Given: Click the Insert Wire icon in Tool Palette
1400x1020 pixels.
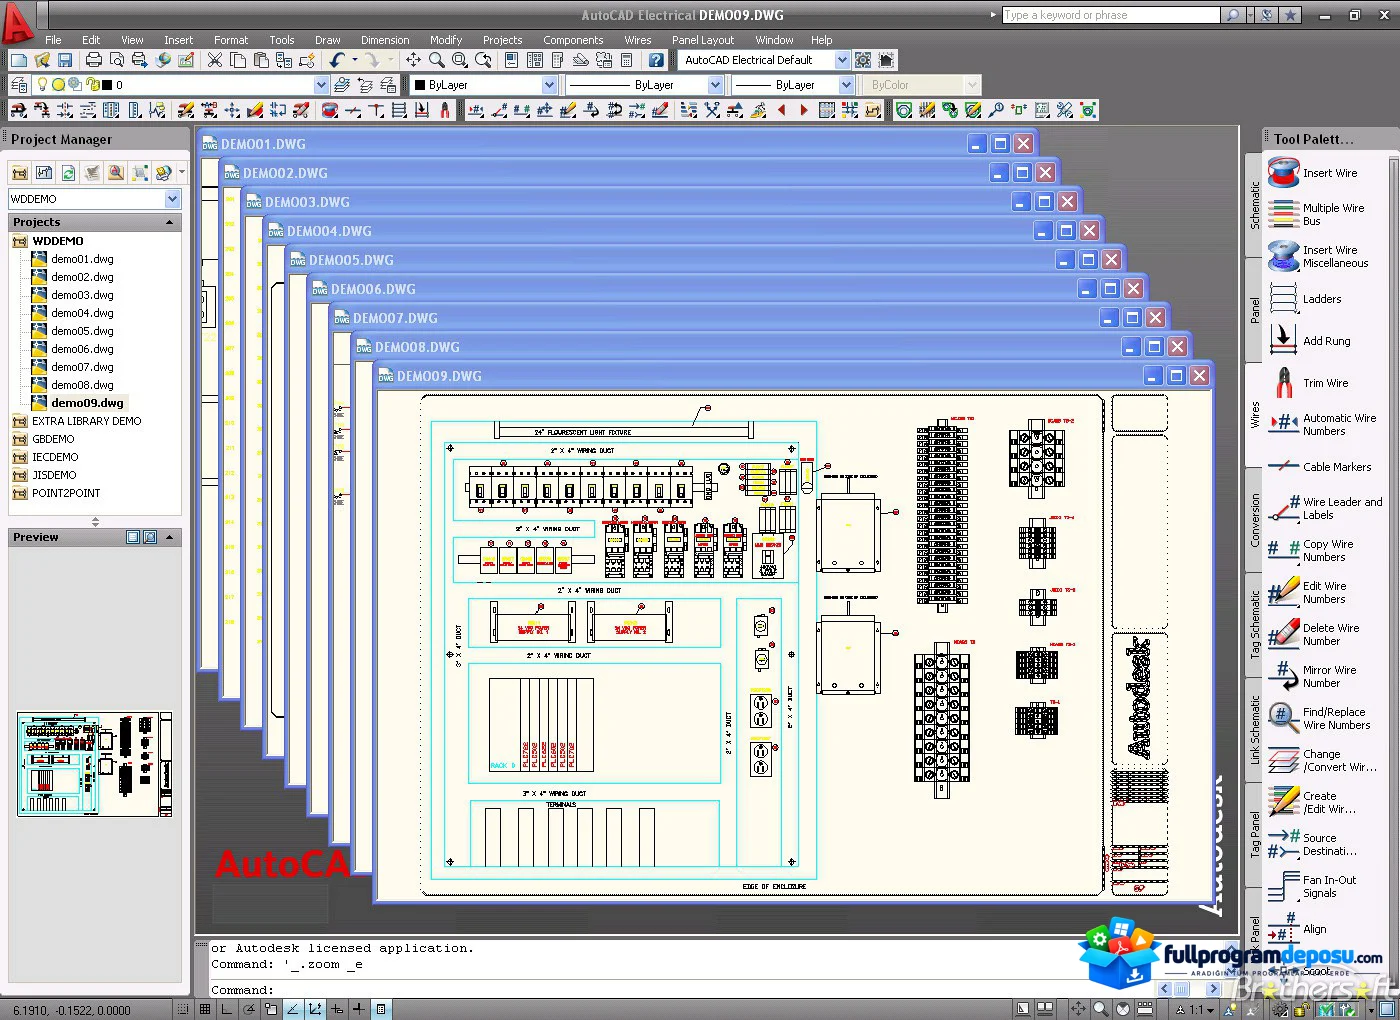Looking at the screenshot, I should (x=1284, y=173).
